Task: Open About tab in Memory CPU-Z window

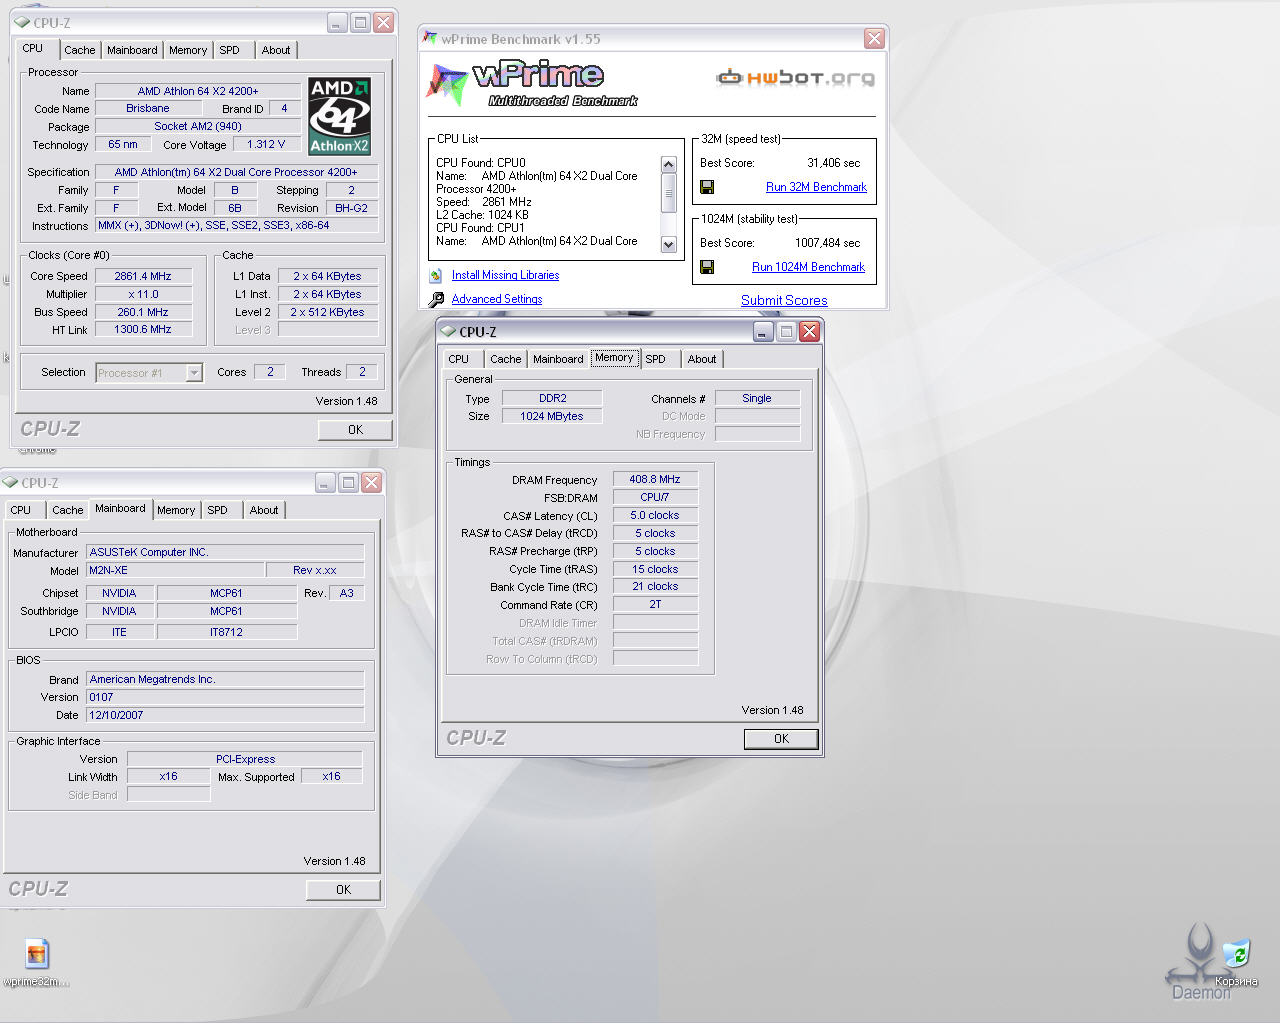Action: point(702,359)
